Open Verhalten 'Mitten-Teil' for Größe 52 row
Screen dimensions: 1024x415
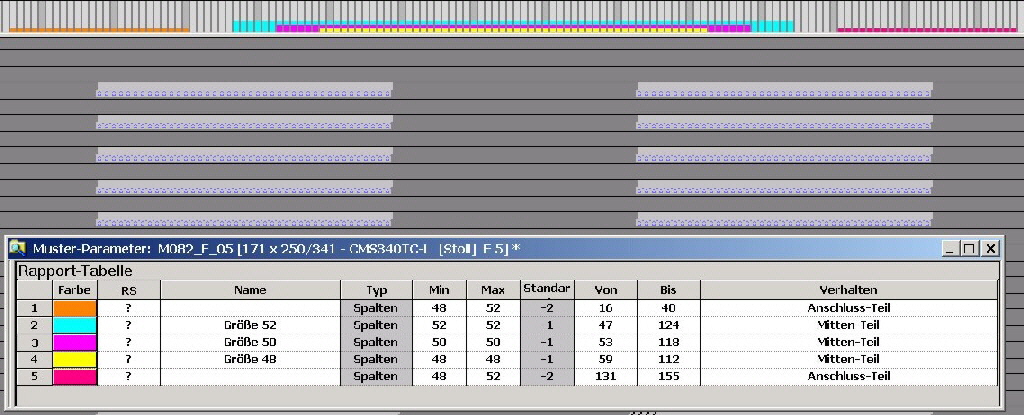(x=848, y=325)
